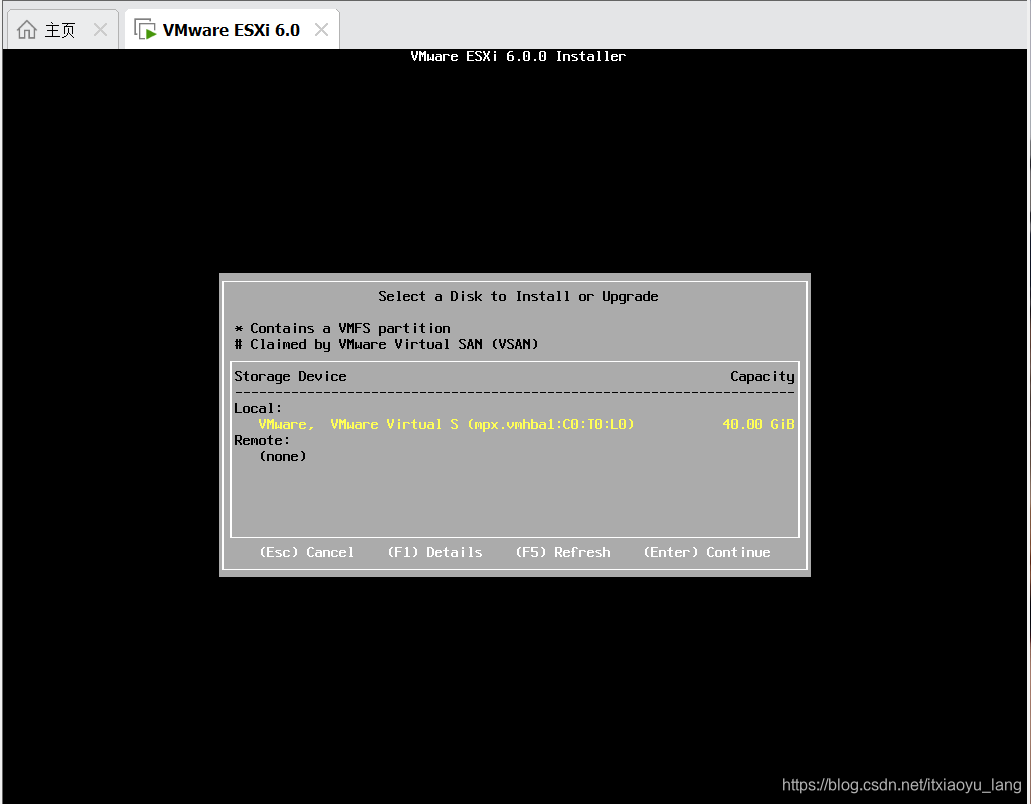Click the (F1) Details option
Screen dimensions: 1031x804
[x=435, y=552]
